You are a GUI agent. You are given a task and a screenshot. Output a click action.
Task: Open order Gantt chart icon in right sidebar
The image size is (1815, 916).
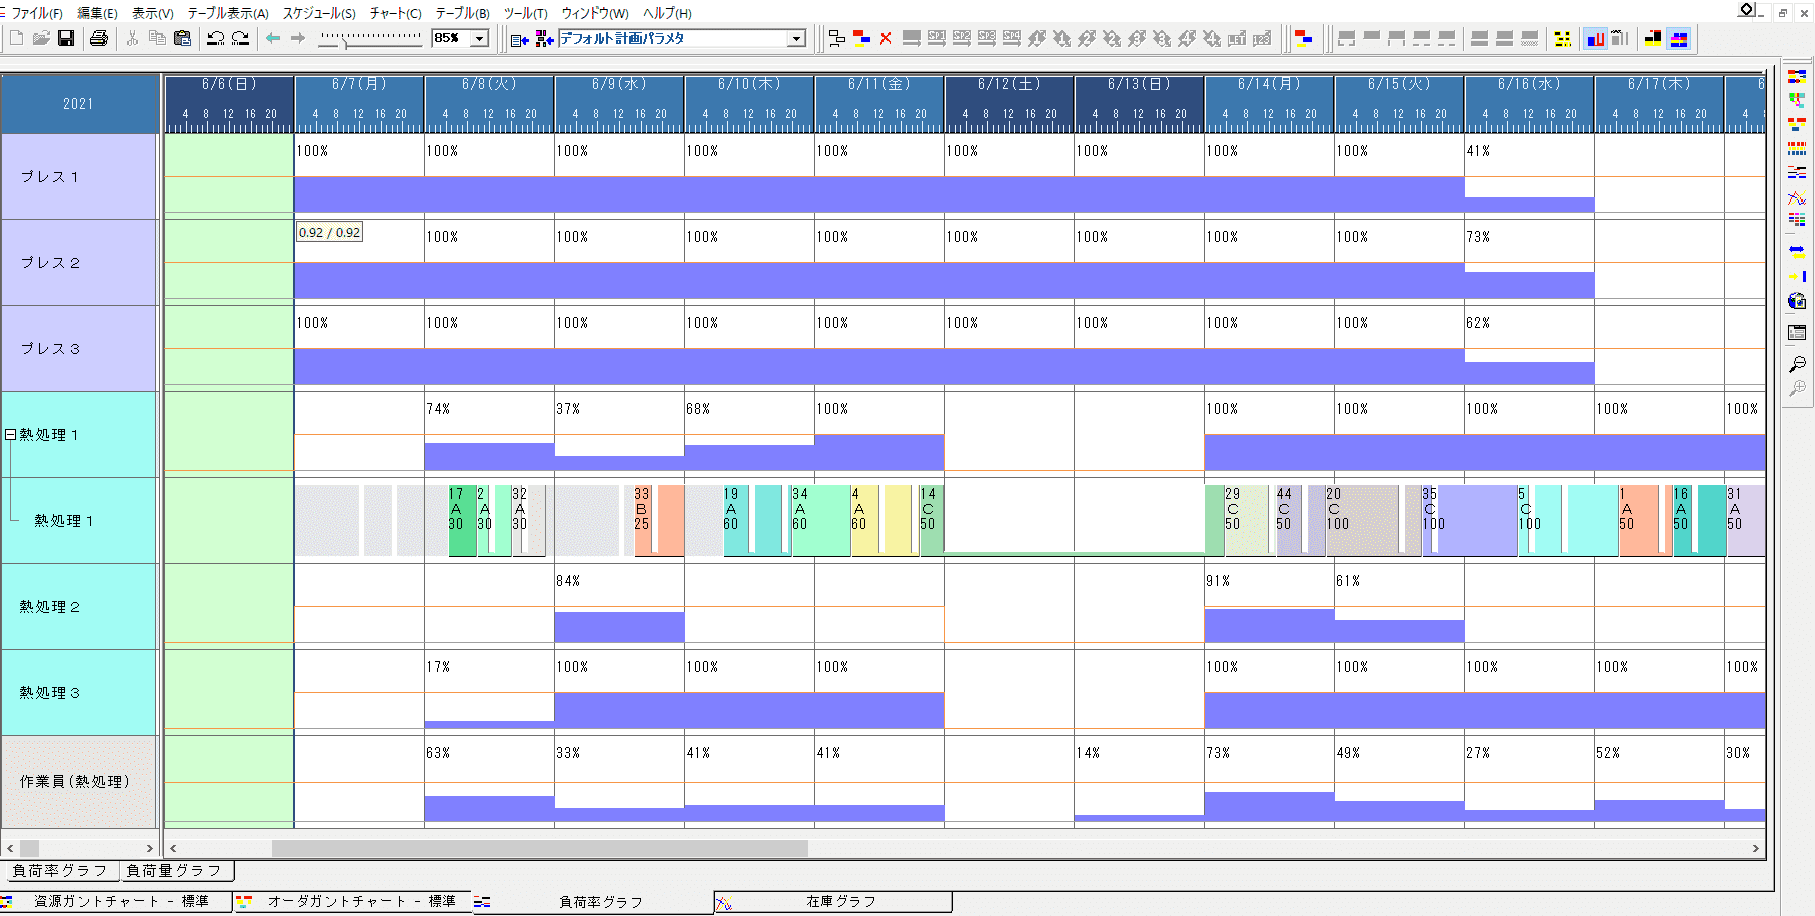tap(1797, 124)
